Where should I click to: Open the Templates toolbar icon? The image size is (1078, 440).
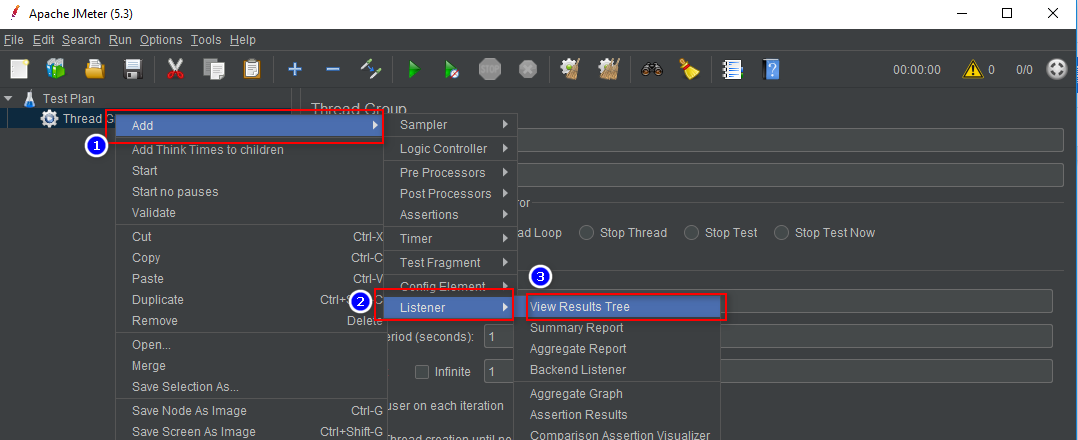point(56,69)
